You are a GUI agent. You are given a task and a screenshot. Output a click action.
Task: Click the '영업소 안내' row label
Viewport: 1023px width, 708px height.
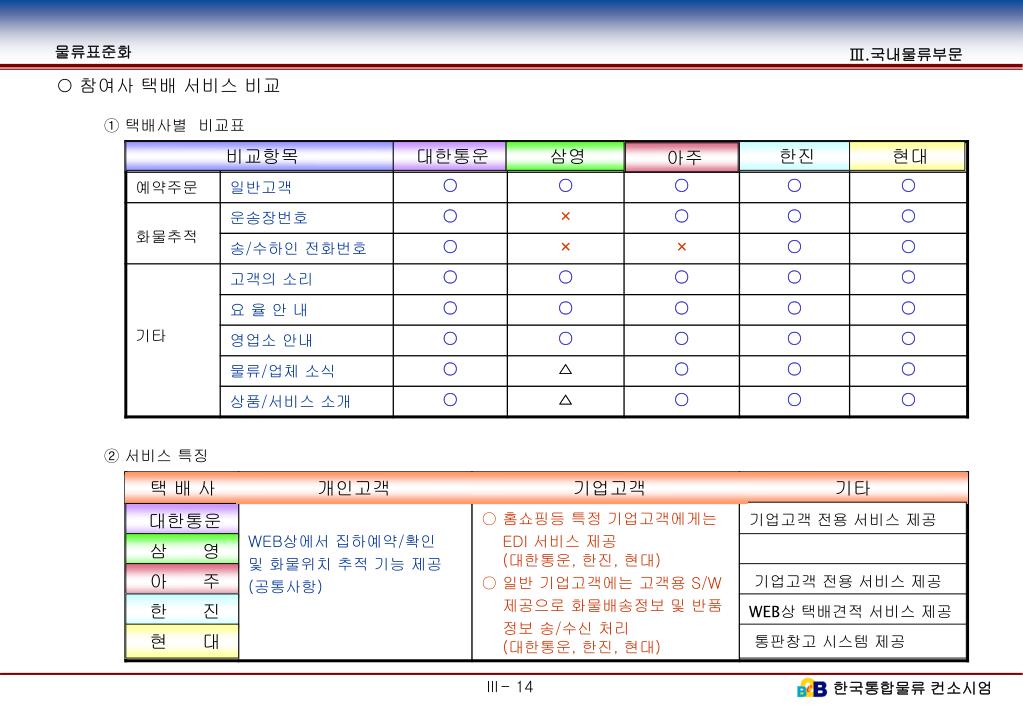(271, 340)
